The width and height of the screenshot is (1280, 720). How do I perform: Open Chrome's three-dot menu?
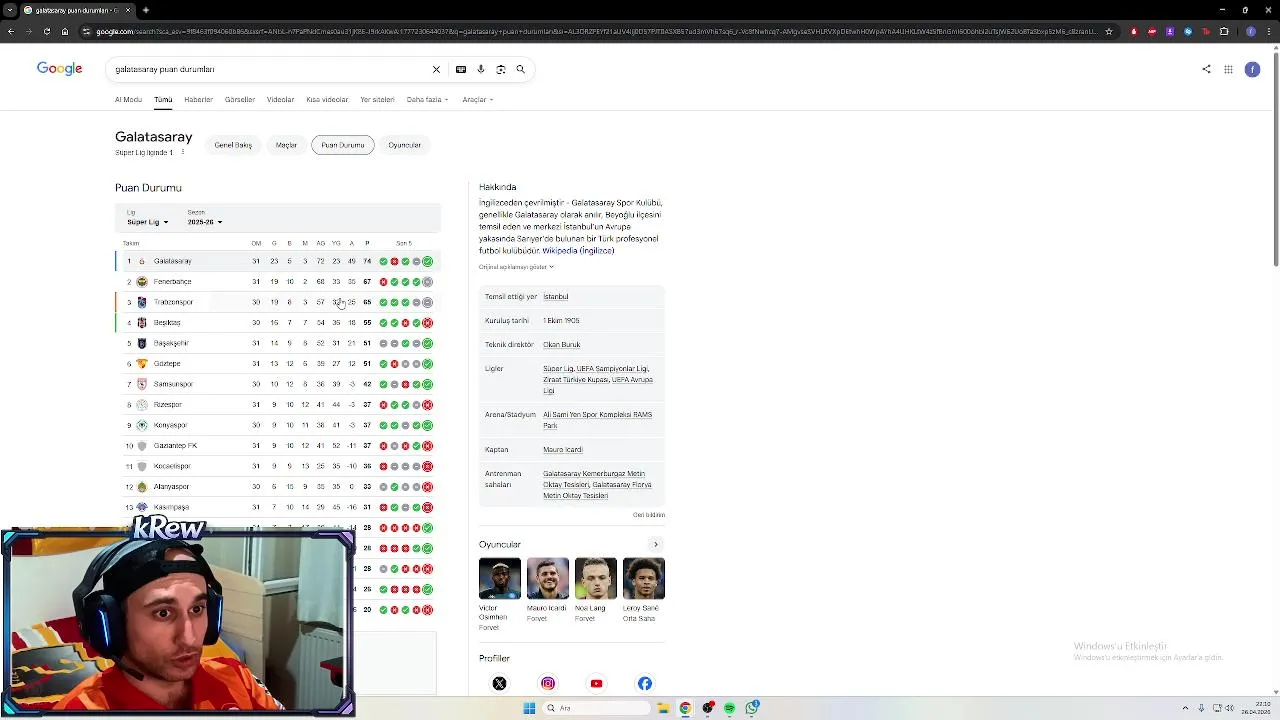pyautogui.click(x=1267, y=31)
